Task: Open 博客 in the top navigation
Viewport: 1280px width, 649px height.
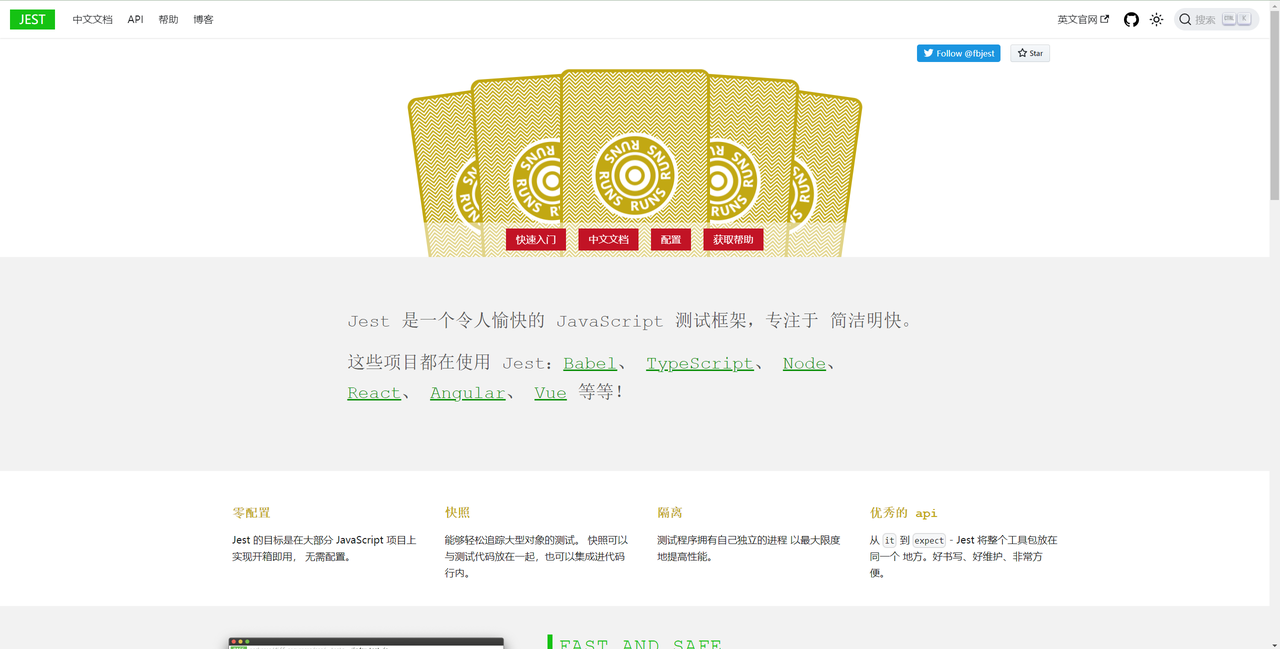Action: pos(203,19)
